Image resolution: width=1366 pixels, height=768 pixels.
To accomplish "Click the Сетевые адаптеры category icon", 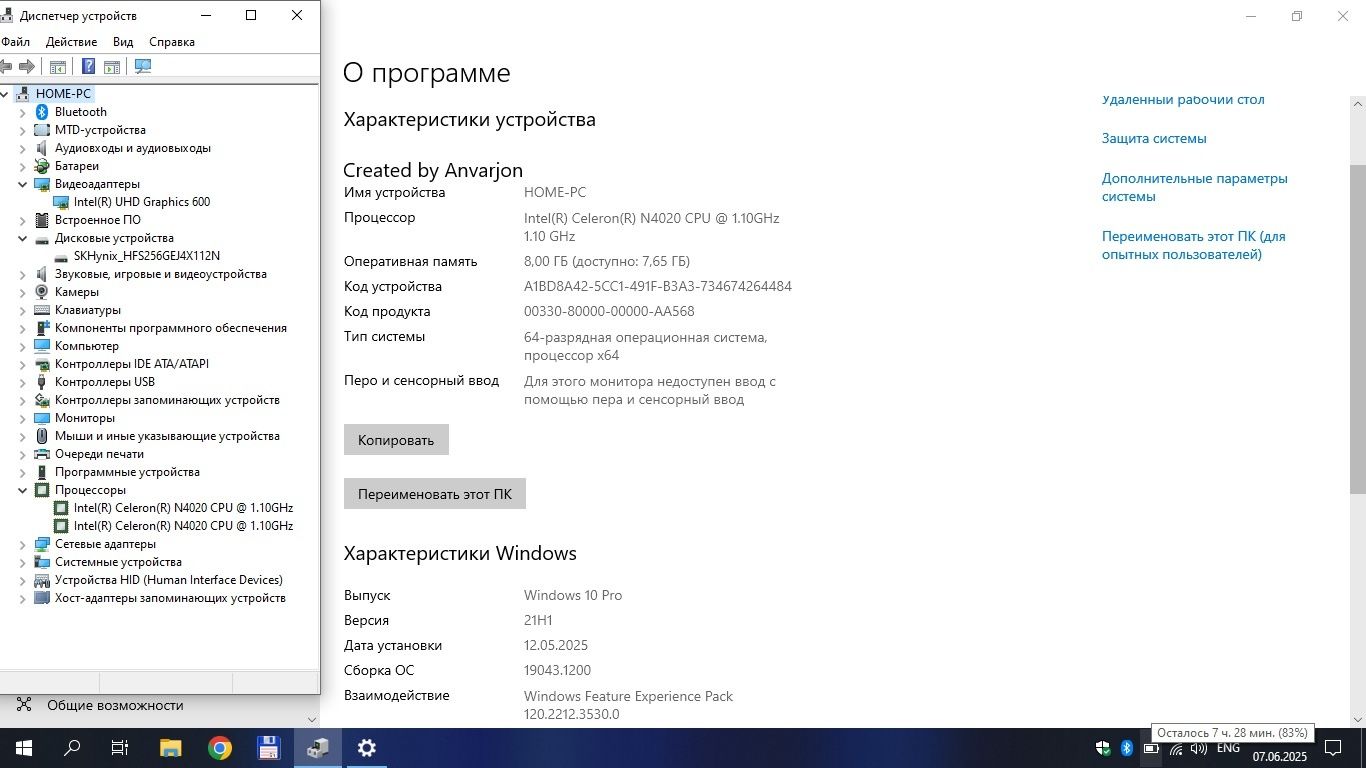I will click(42, 544).
